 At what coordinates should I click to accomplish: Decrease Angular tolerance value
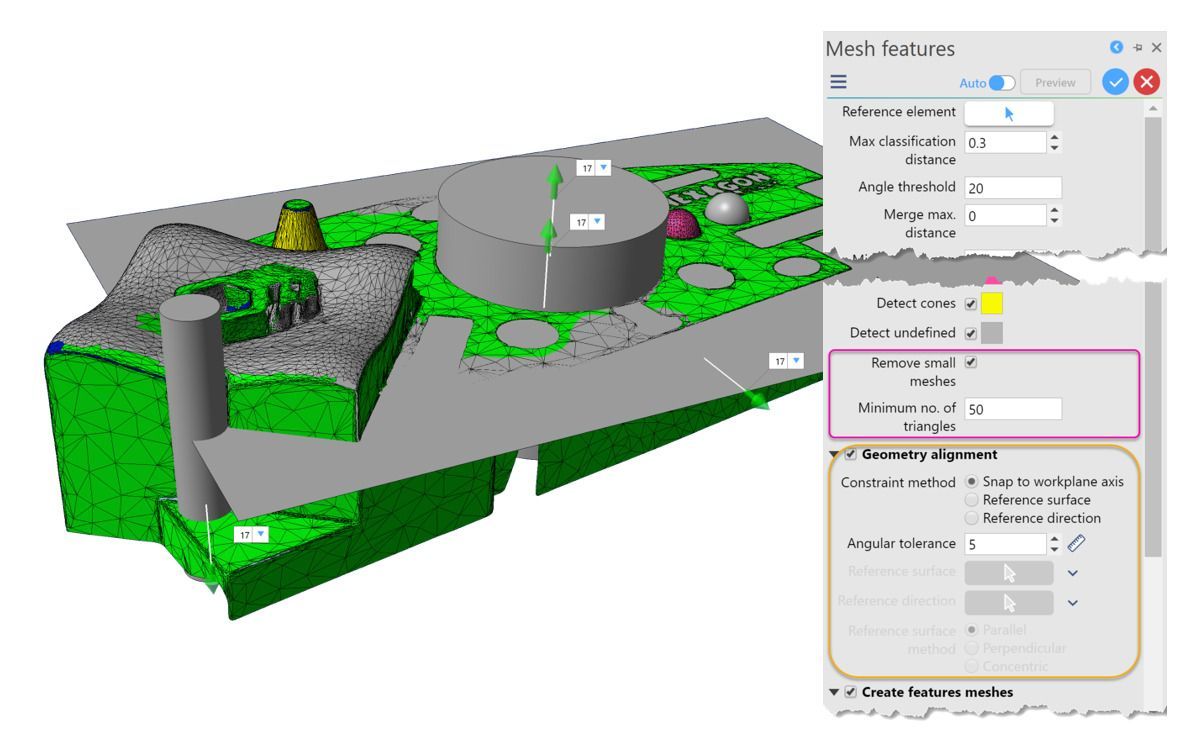click(x=1054, y=550)
